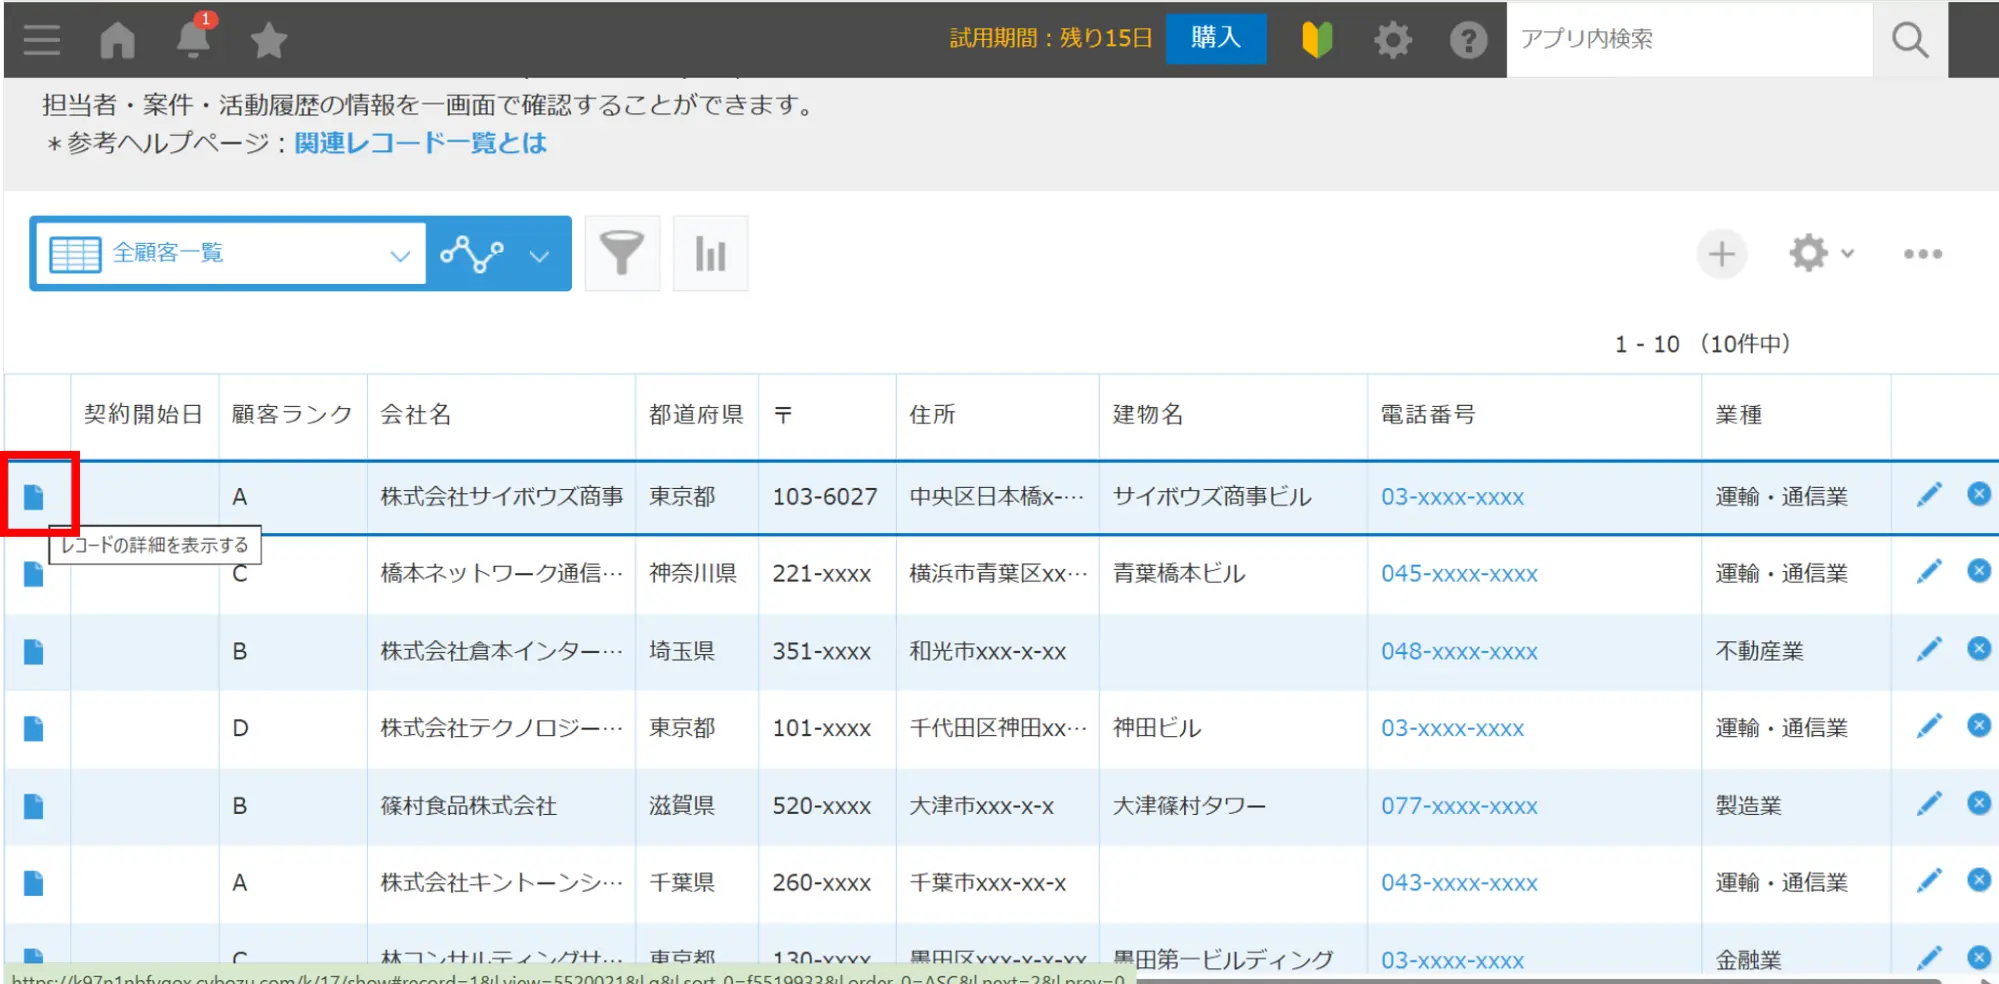Click the 顧客ランク column header
The image size is (1999, 984).
(292, 415)
